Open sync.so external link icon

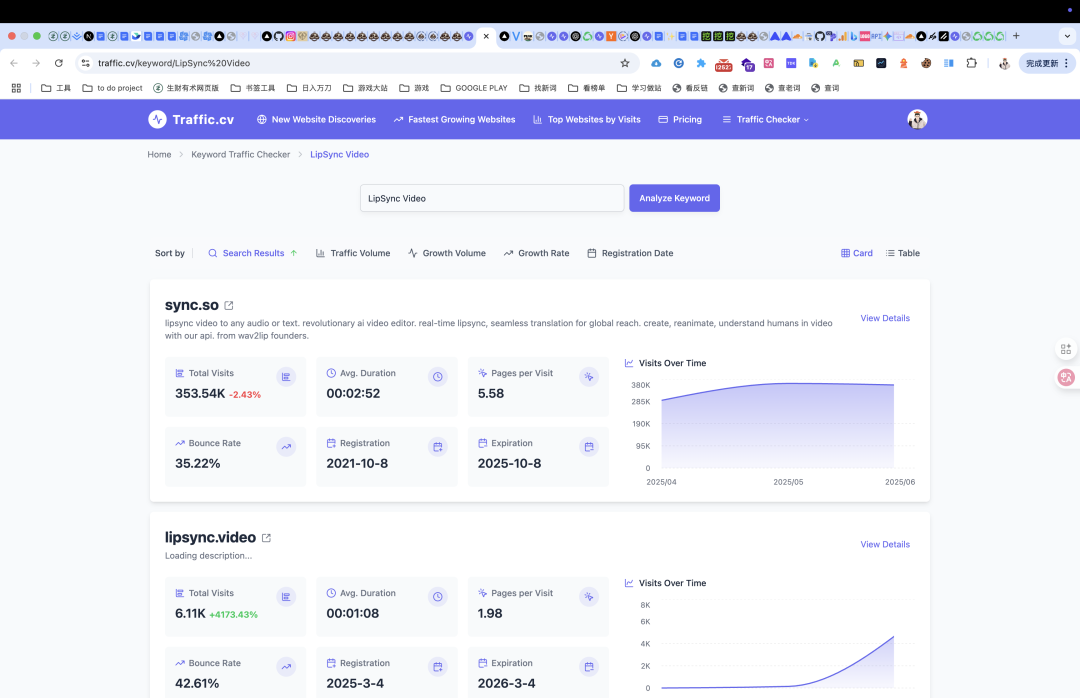(x=229, y=305)
